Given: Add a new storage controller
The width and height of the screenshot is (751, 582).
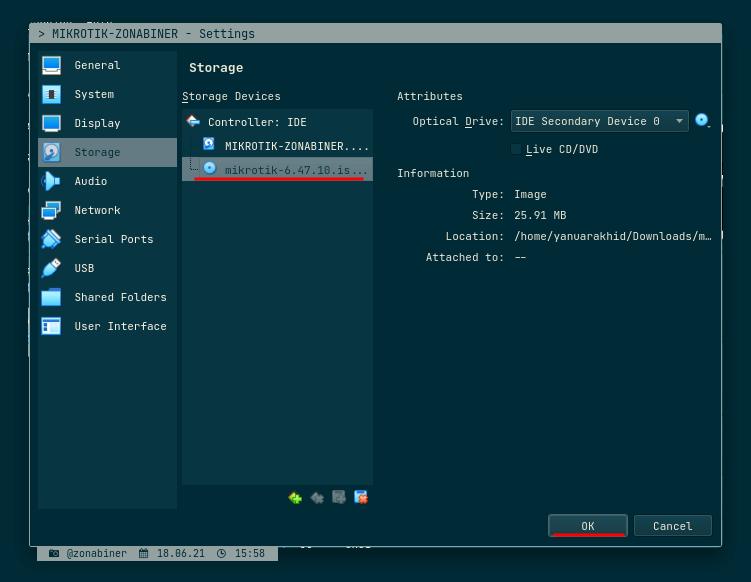Looking at the screenshot, I should click(295, 498).
